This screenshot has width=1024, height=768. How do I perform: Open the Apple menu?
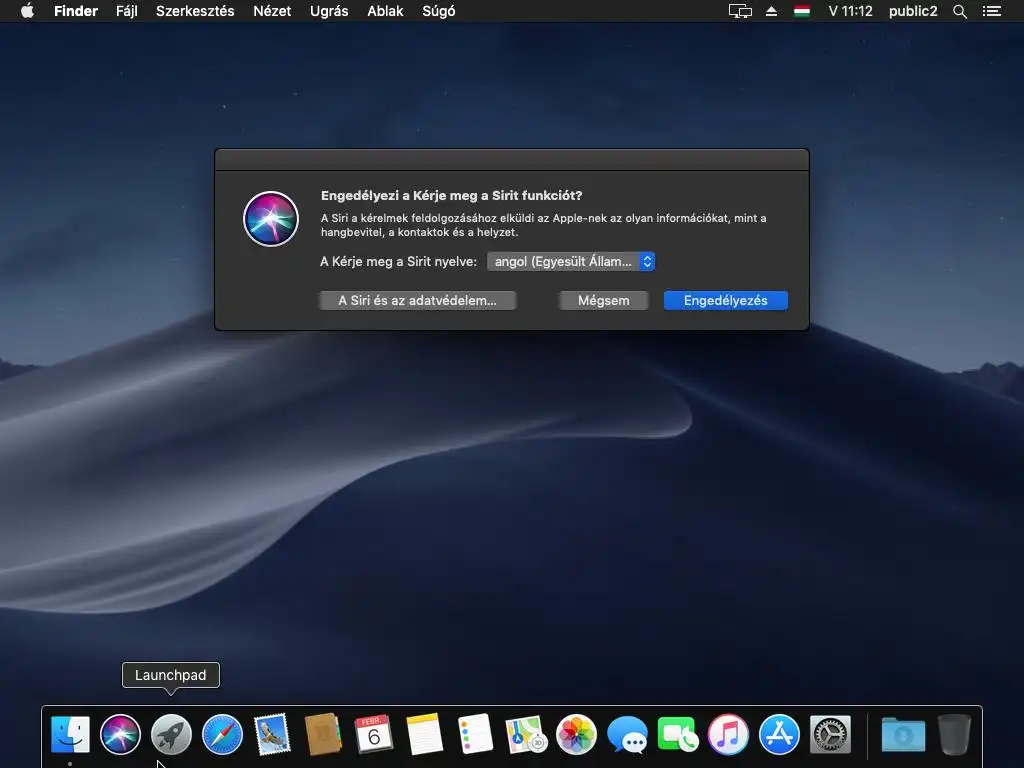point(27,11)
